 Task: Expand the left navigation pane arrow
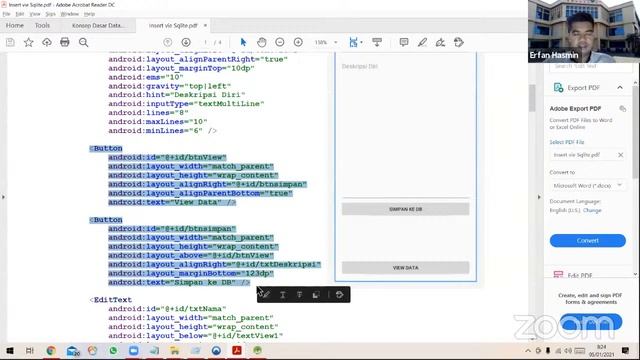[3, 197]
